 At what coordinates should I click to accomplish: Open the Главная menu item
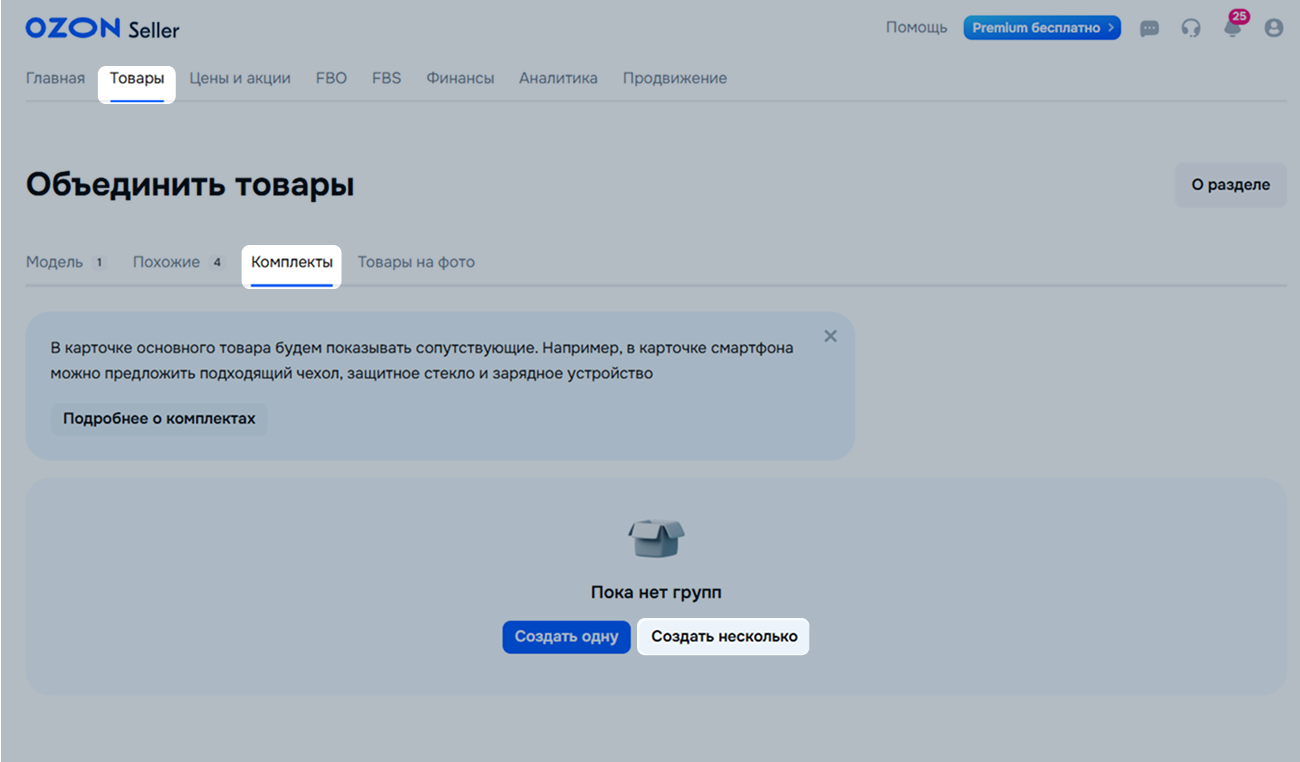[x=55, y=78]
